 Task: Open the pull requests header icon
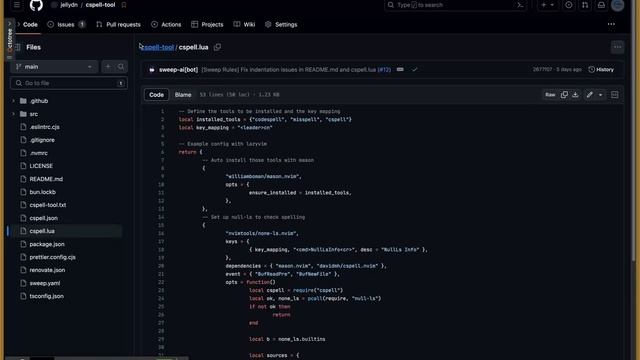(x=585, y=5)
